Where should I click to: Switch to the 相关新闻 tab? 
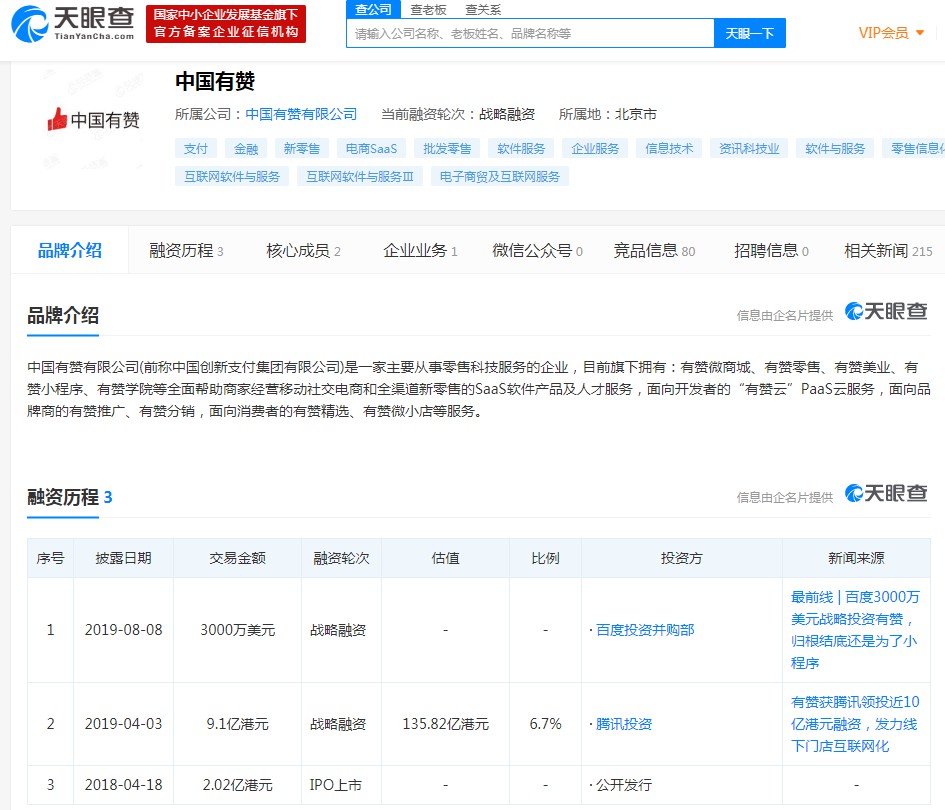pyautogui.click(x=888, y=250)
